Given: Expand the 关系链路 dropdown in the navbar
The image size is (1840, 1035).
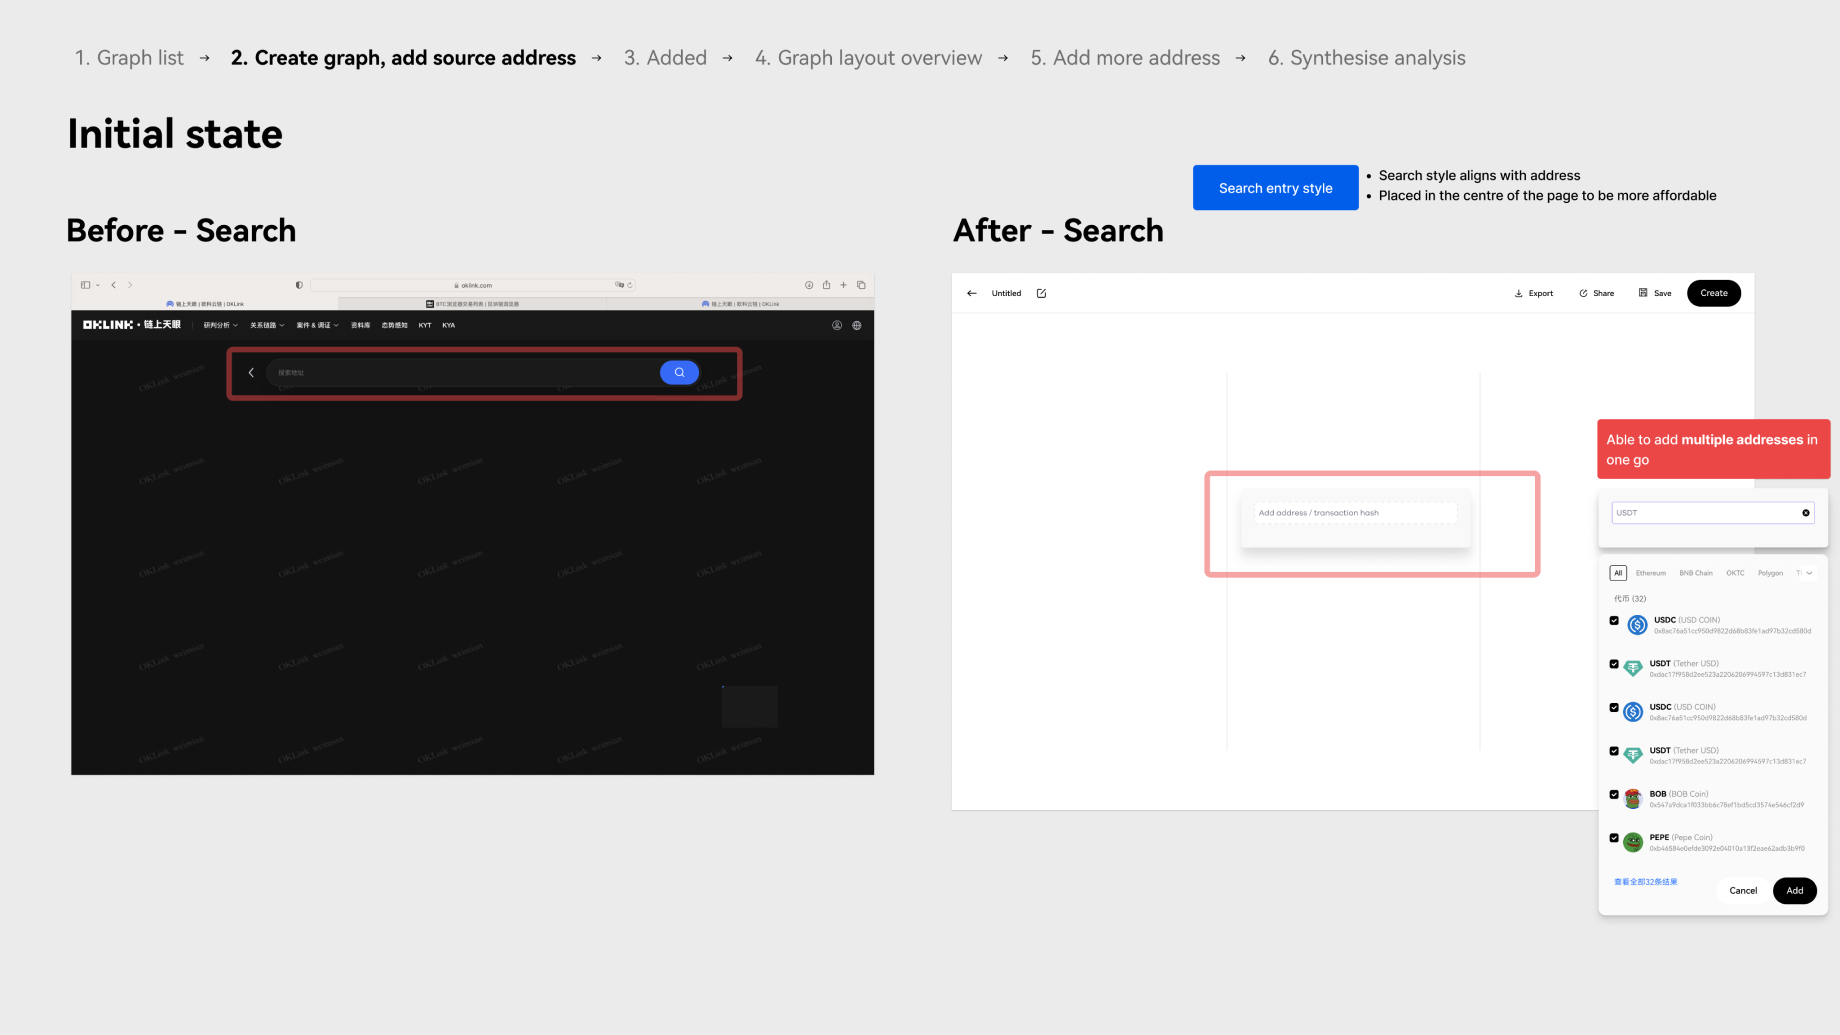Looking at the screenshot, I should click(267, 325).
